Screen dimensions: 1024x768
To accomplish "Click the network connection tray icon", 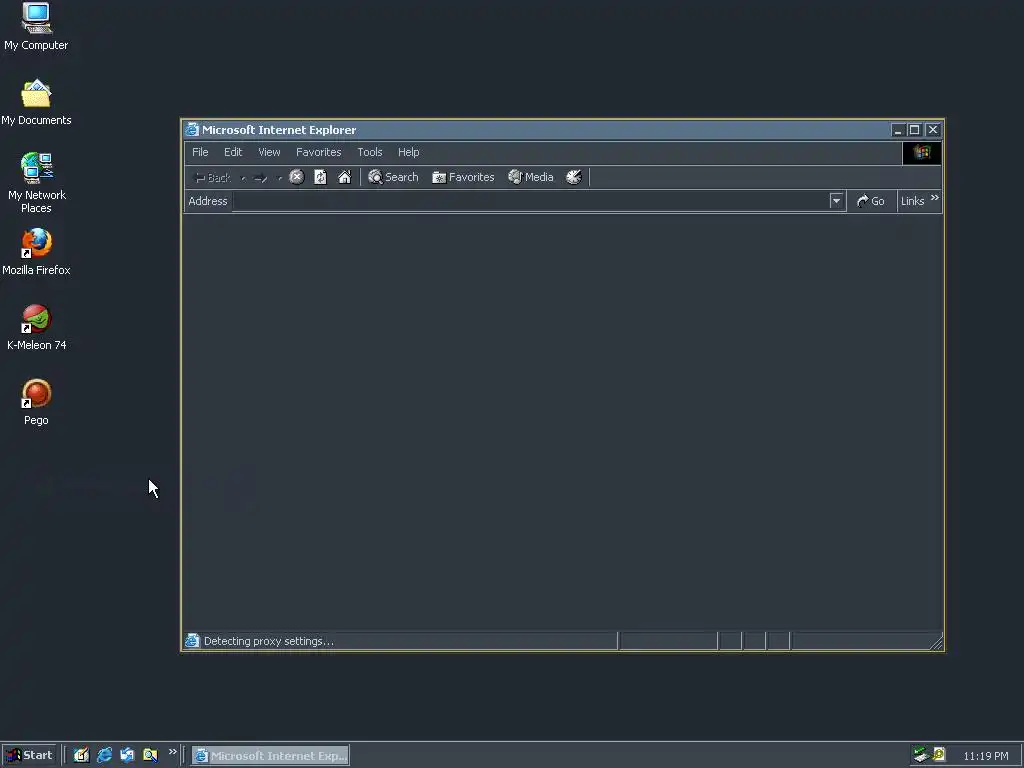I will point(921,755).
